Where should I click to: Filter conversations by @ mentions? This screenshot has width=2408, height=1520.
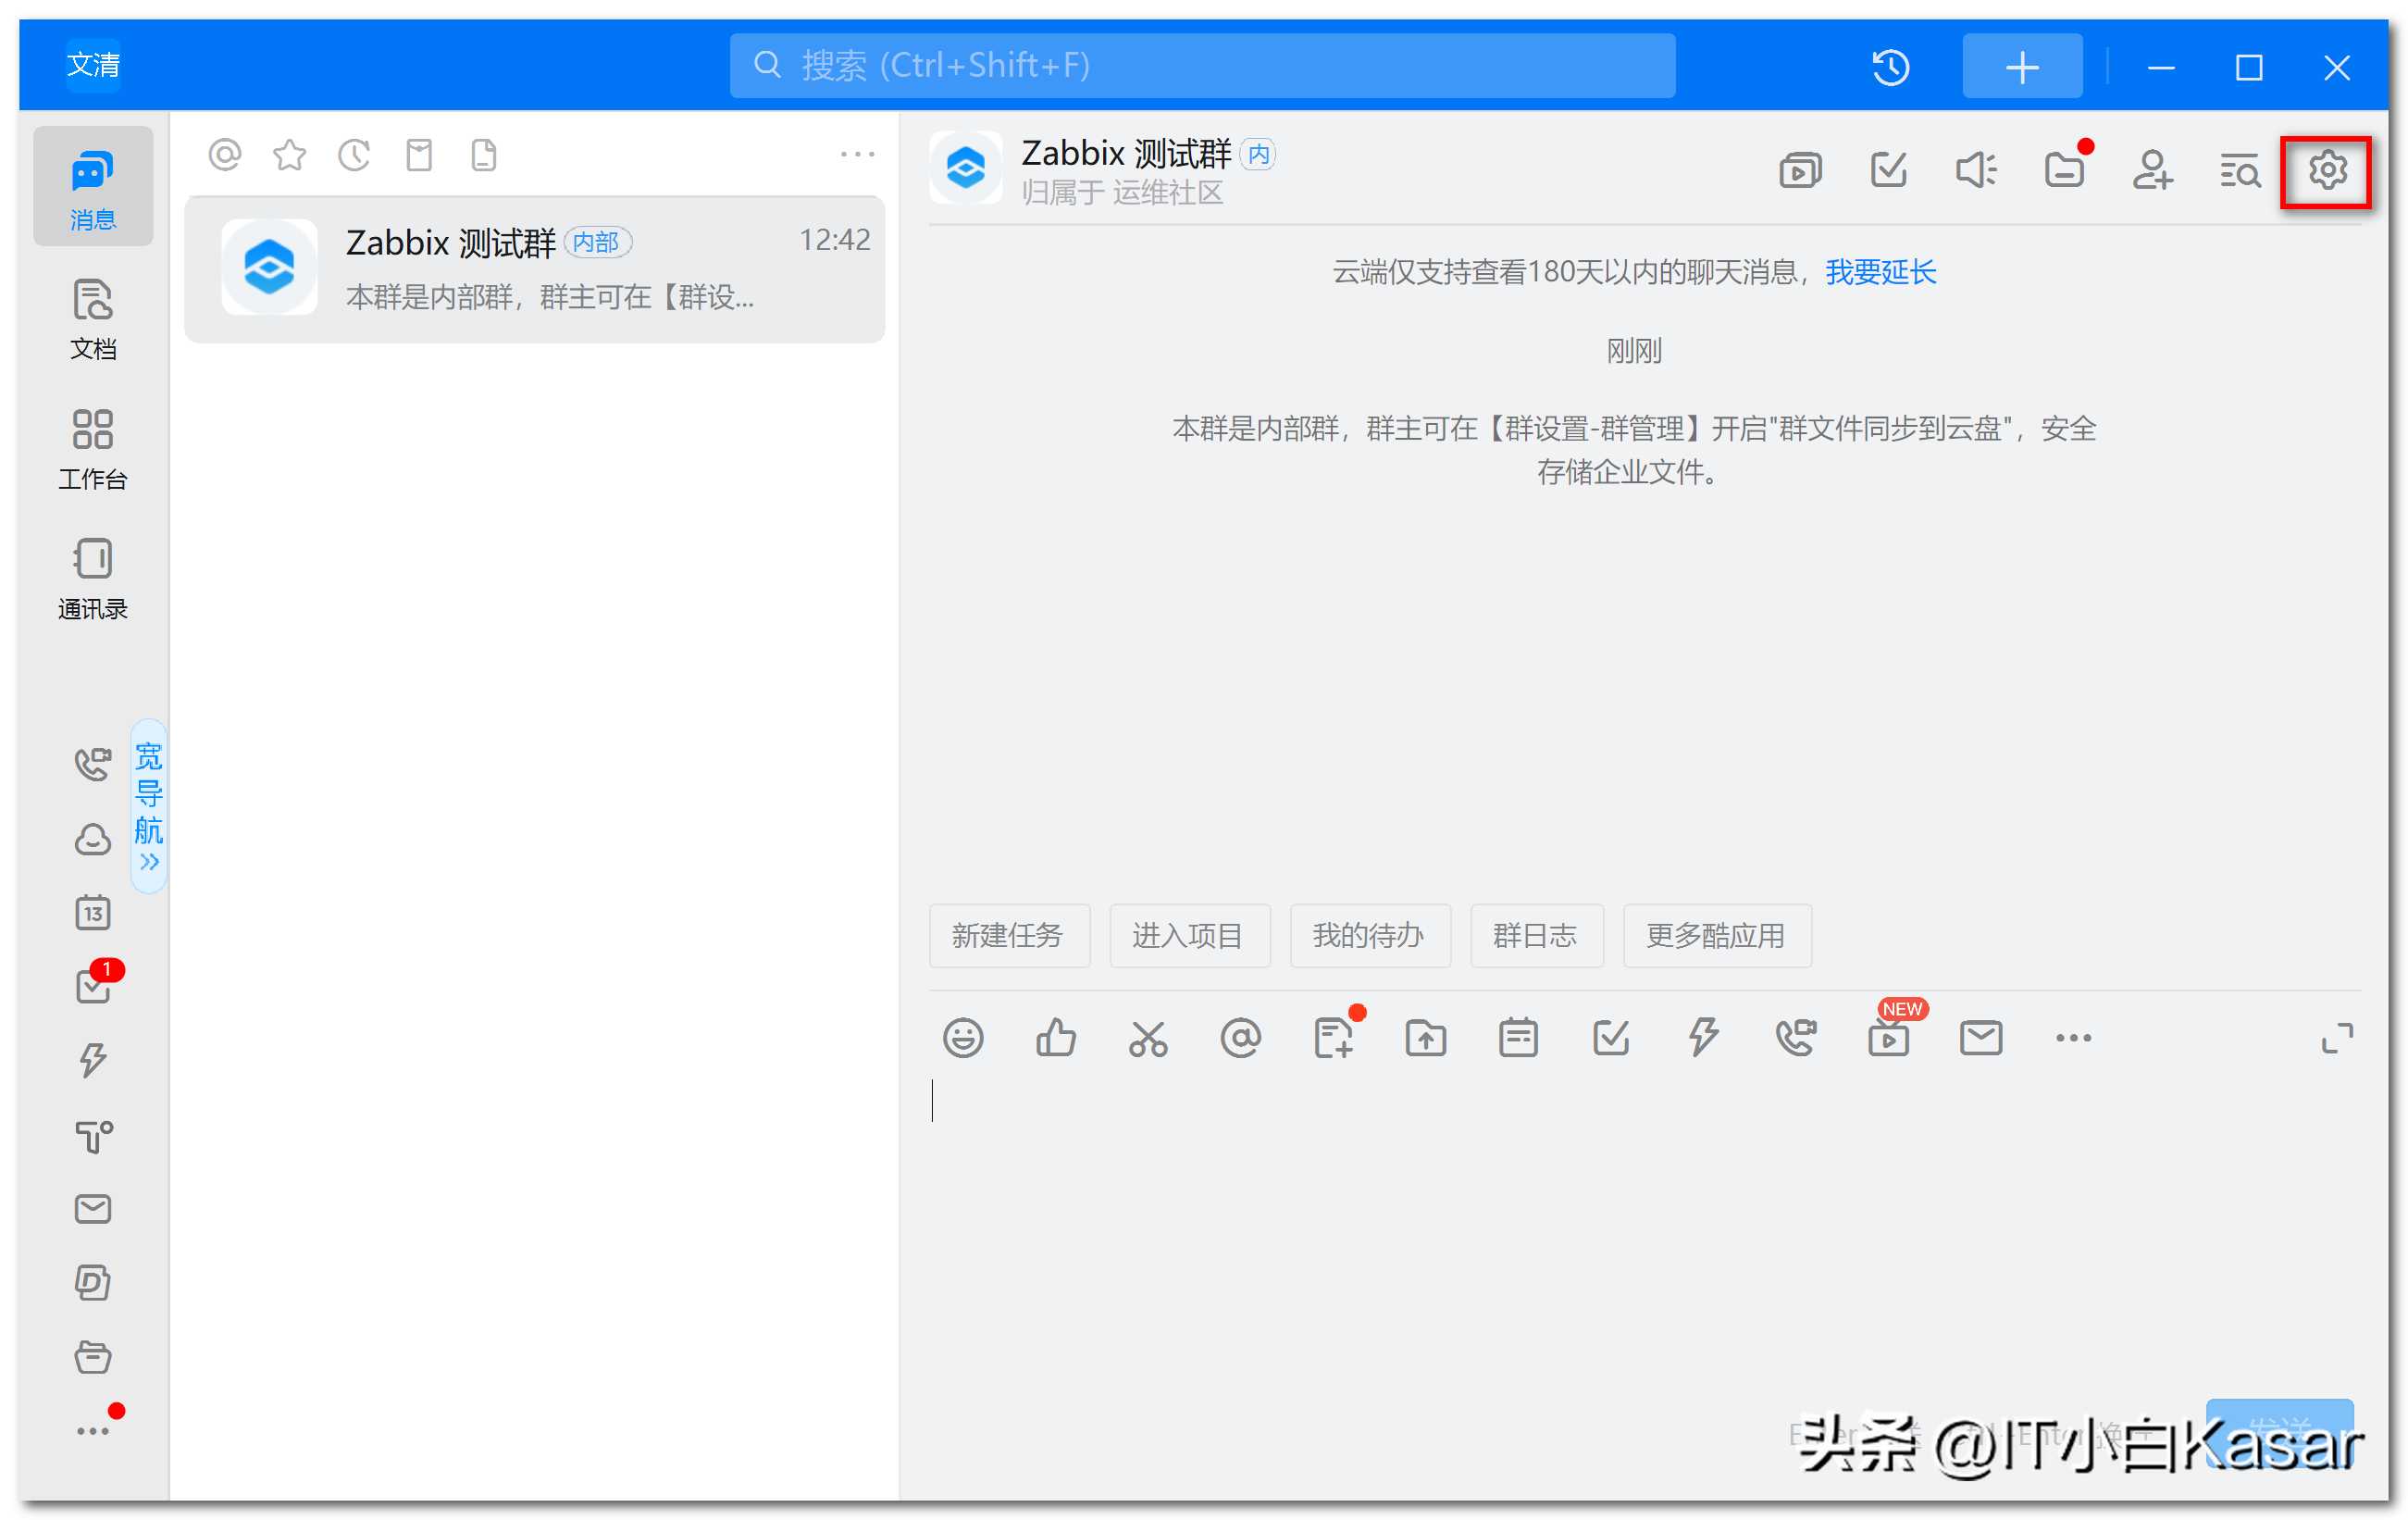tap(225, 155)
